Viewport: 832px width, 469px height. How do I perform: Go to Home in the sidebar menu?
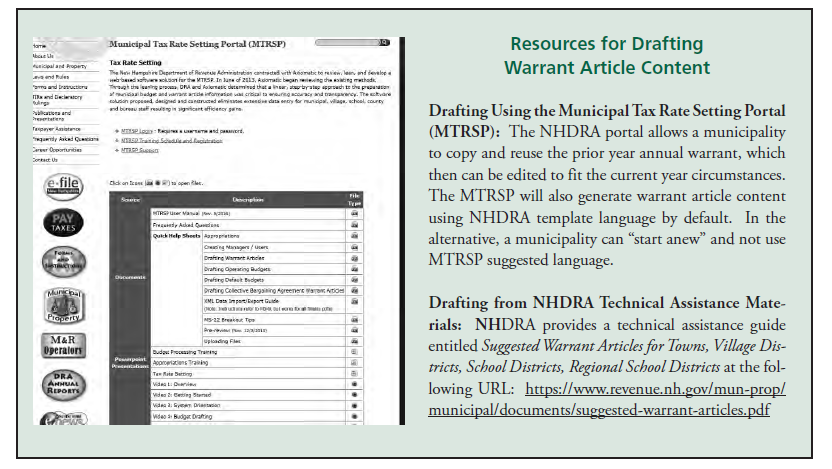(40, 46)
